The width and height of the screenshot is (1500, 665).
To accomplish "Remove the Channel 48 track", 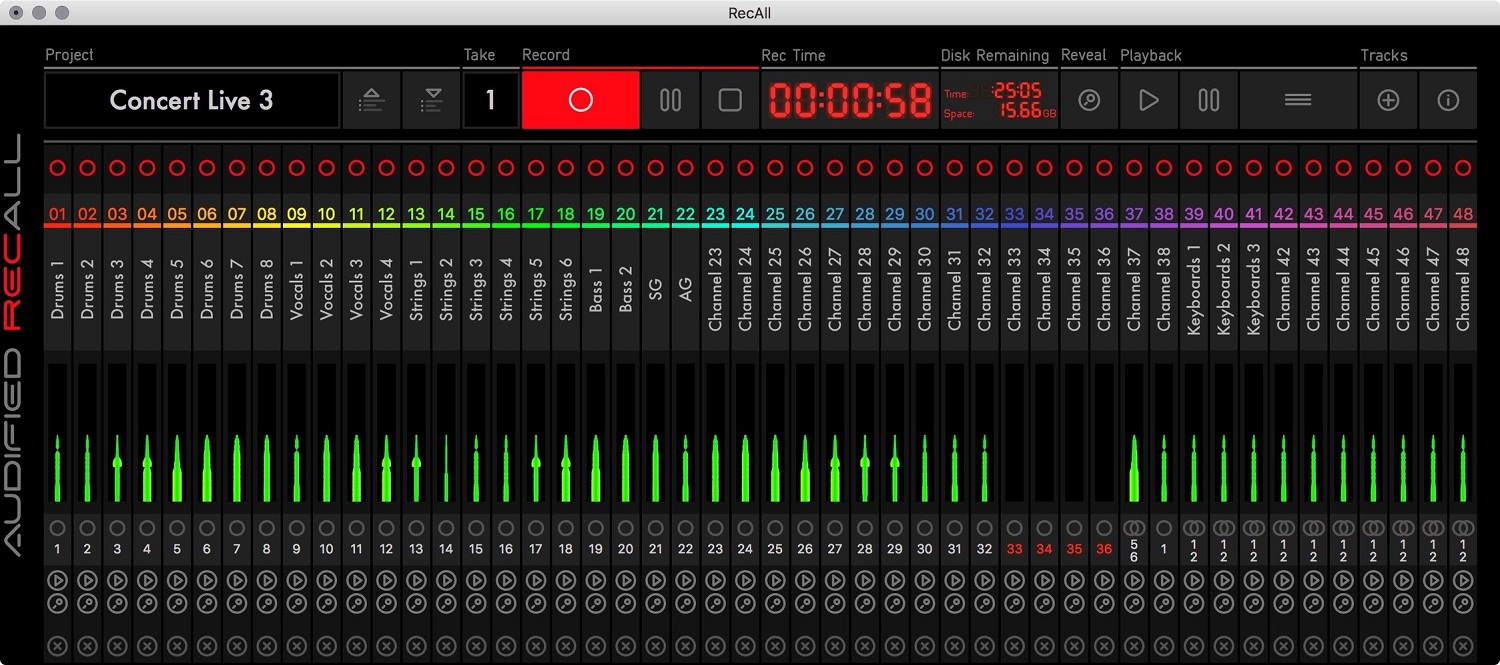I will [1463, 646].
